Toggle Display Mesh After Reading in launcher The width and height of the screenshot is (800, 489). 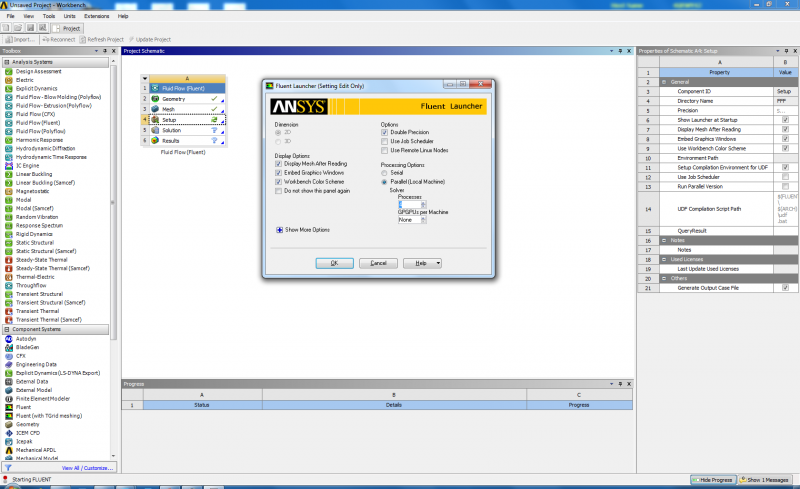[x=279, y=164]
